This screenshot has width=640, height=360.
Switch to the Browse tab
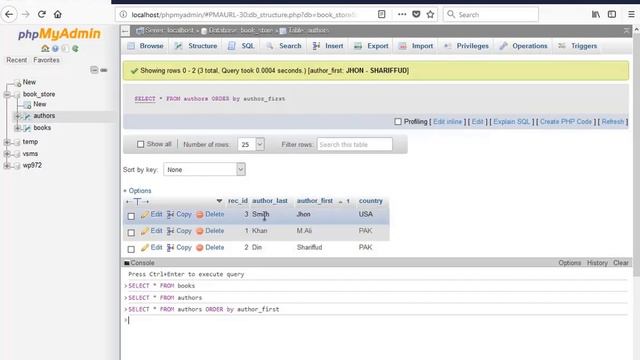[x=145, y=46]
